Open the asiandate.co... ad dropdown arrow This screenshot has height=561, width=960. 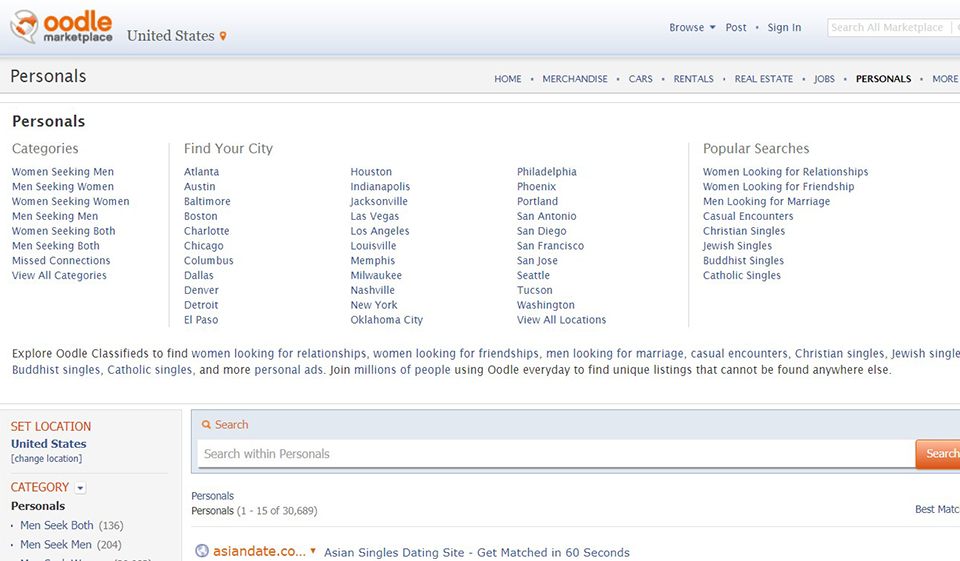pyautogui.click(x=313, y=551)
